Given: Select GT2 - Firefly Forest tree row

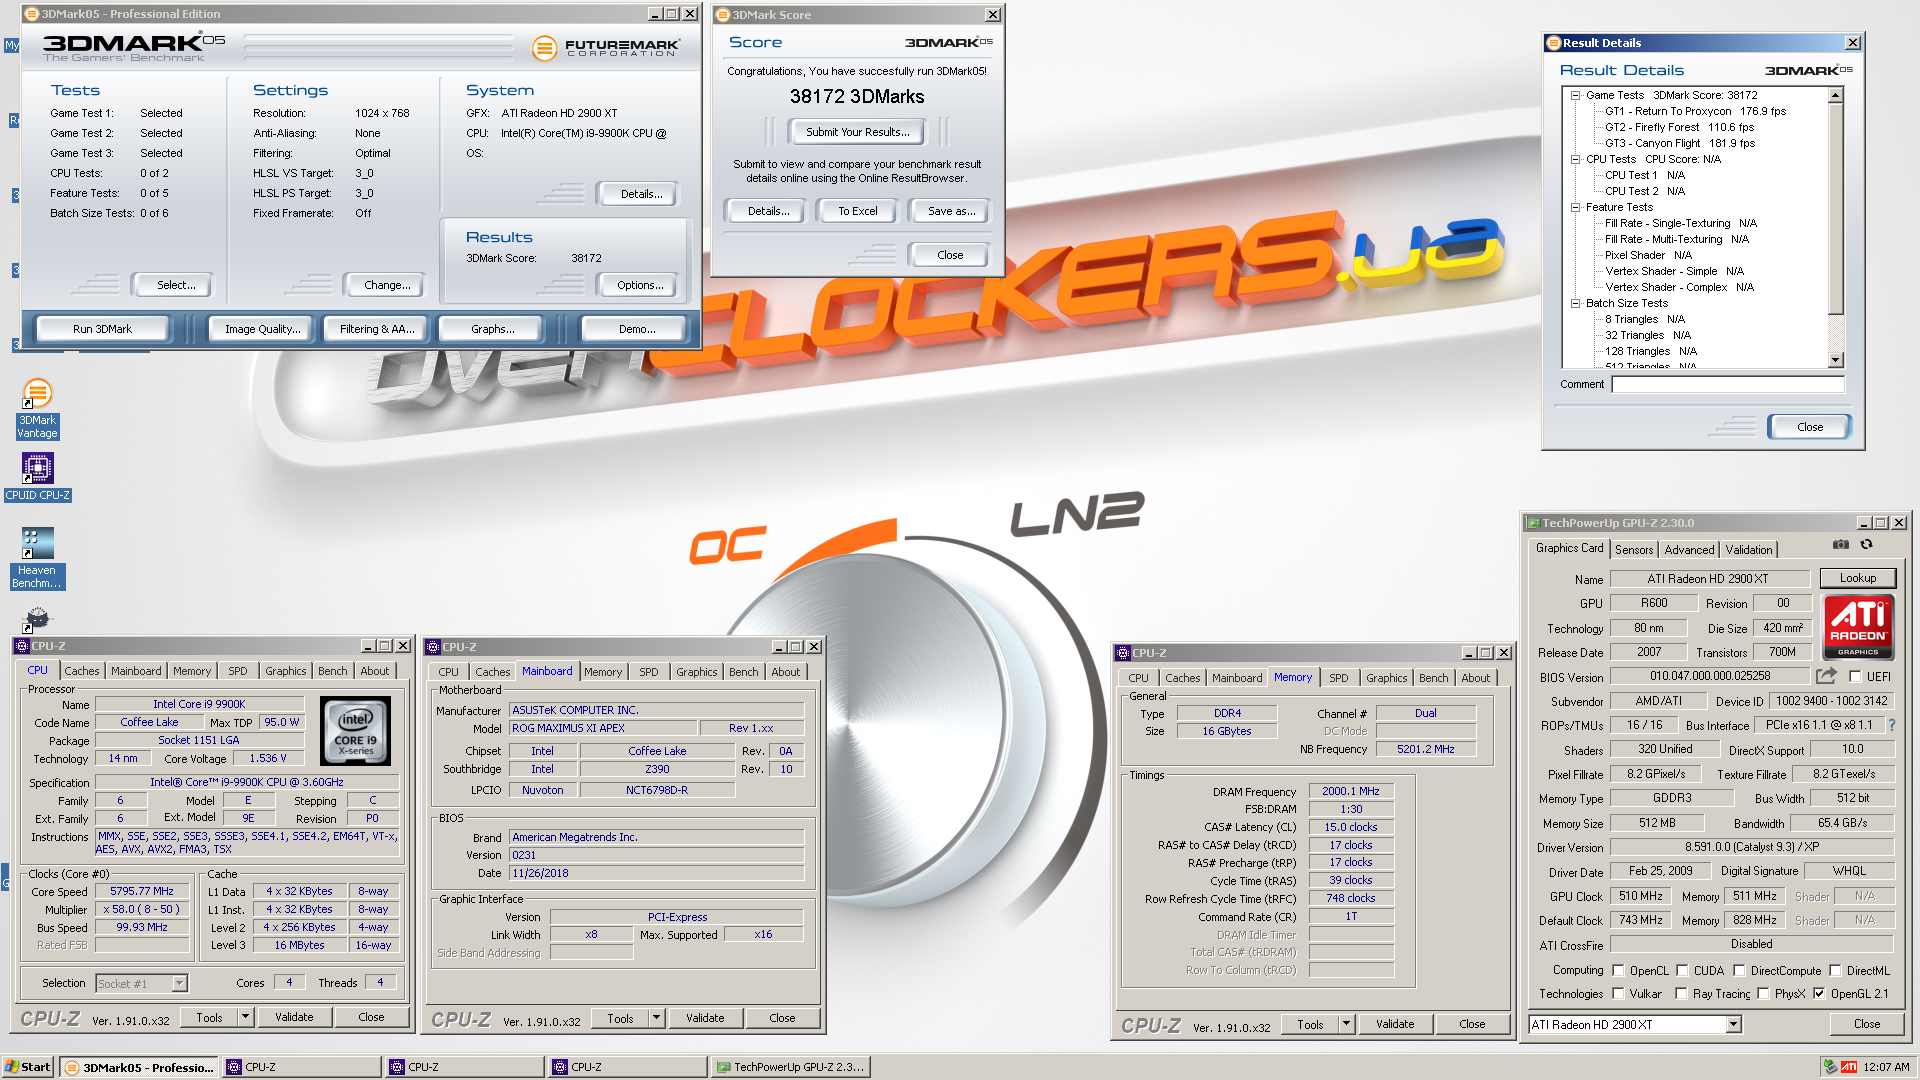Looking at the screenshot, I should coord(1679,128).
